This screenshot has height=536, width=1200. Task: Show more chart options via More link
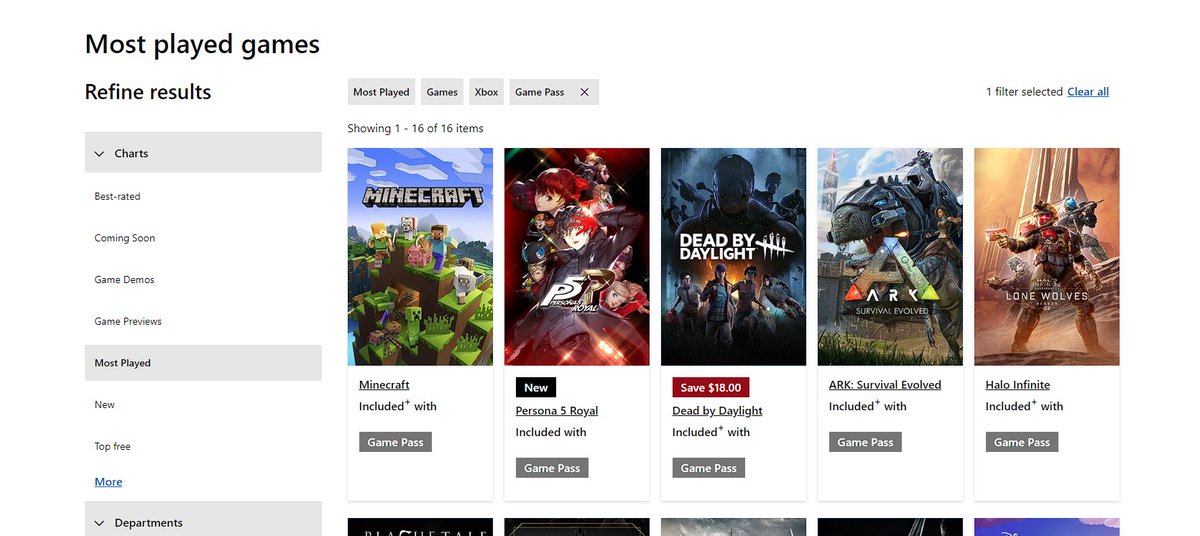coord(108,482)
